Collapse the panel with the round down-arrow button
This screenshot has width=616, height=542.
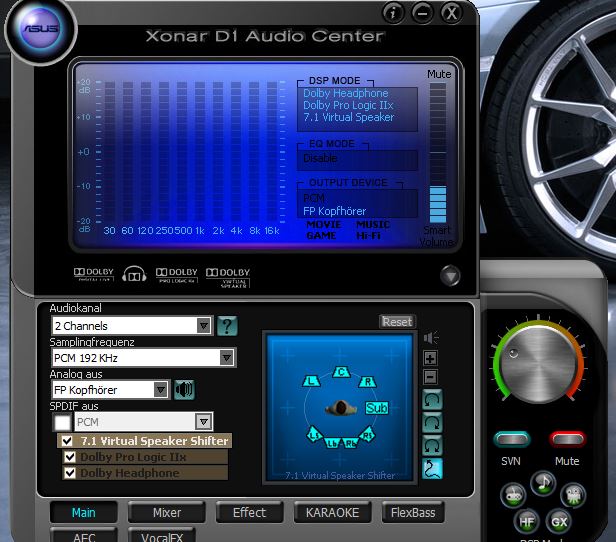[x=450, y=276]
